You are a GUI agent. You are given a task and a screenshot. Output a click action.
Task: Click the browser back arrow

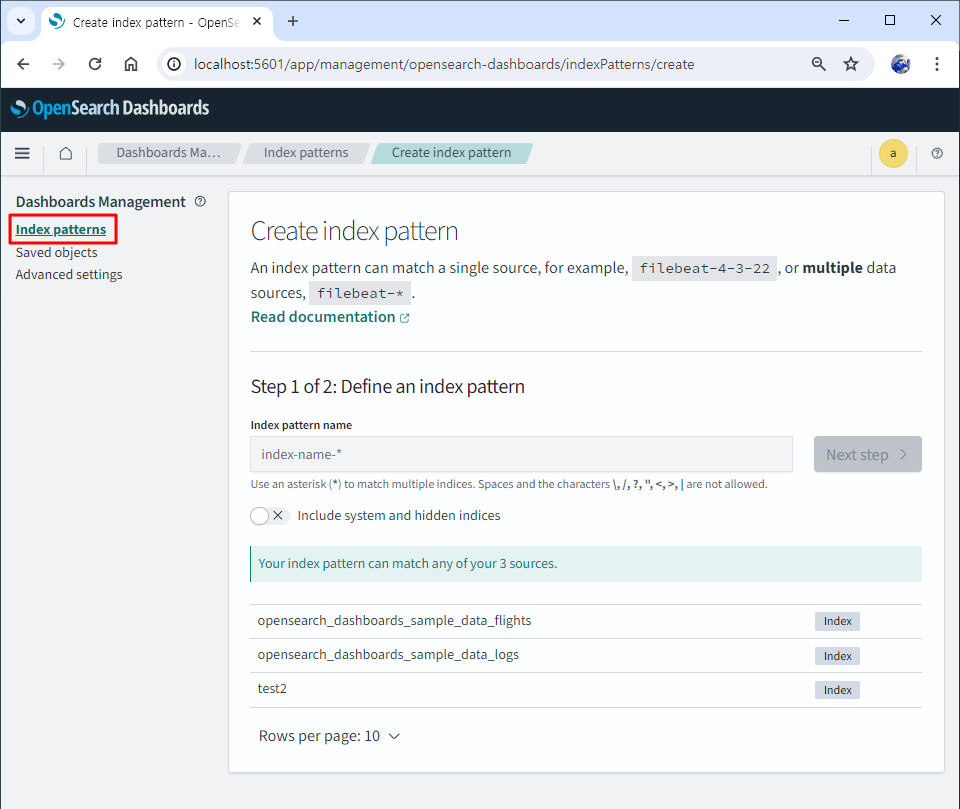click(x=23, y=64)
